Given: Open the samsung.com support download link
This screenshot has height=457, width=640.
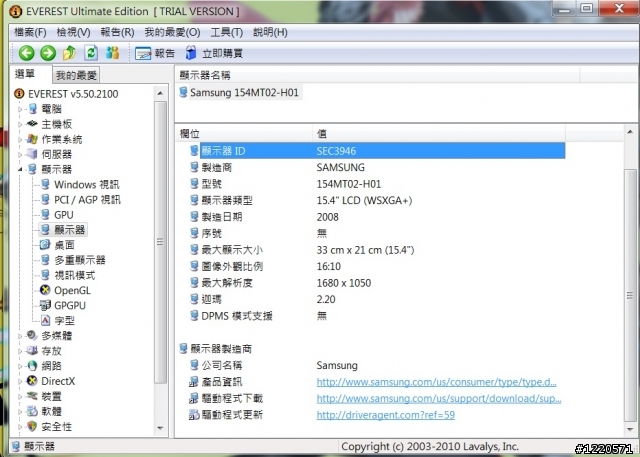Looking at the screenshot, I should coord(439,399).
